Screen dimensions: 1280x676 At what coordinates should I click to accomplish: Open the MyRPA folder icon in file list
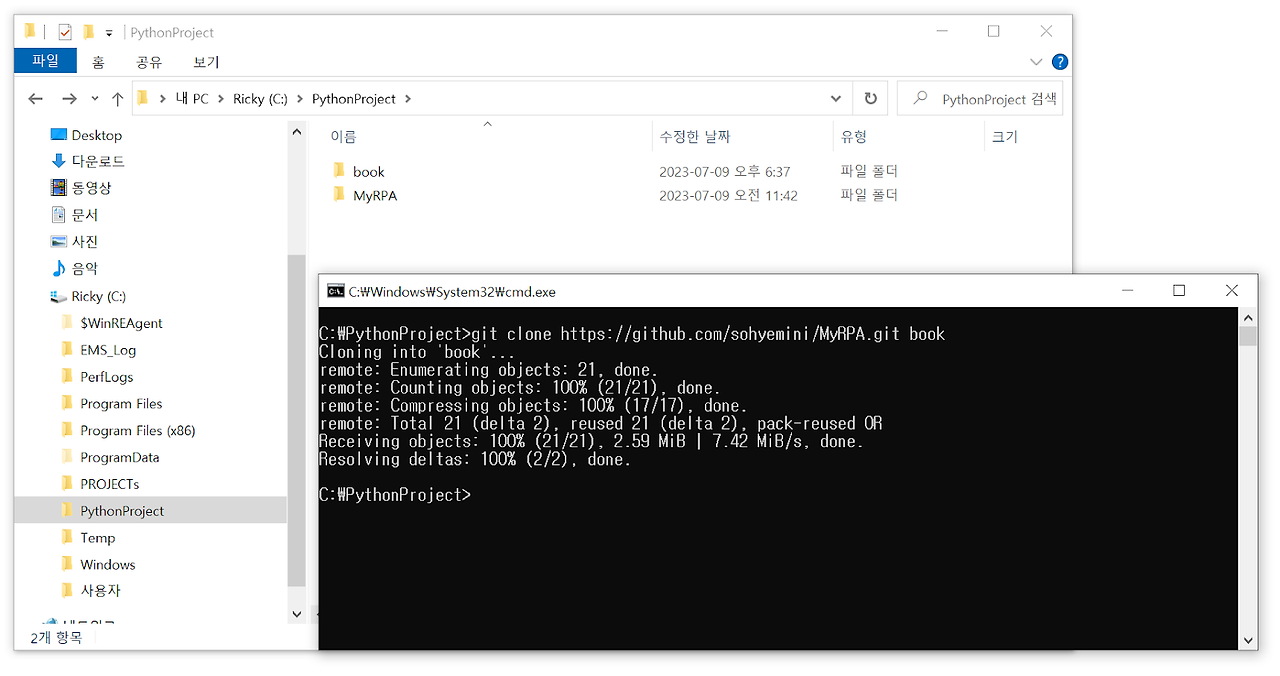339,195
